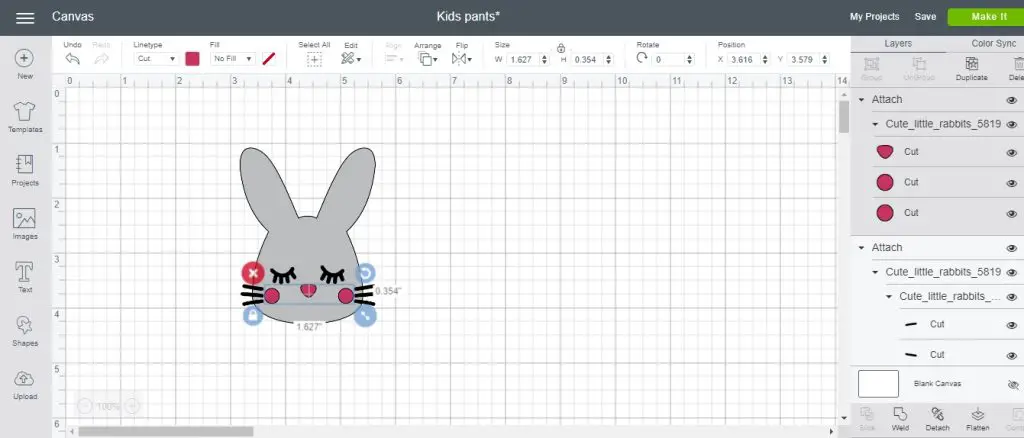Collapse nested Cute_little_rabbits_... subgroup
The image size is (1024, 438).
pos(889,296)
